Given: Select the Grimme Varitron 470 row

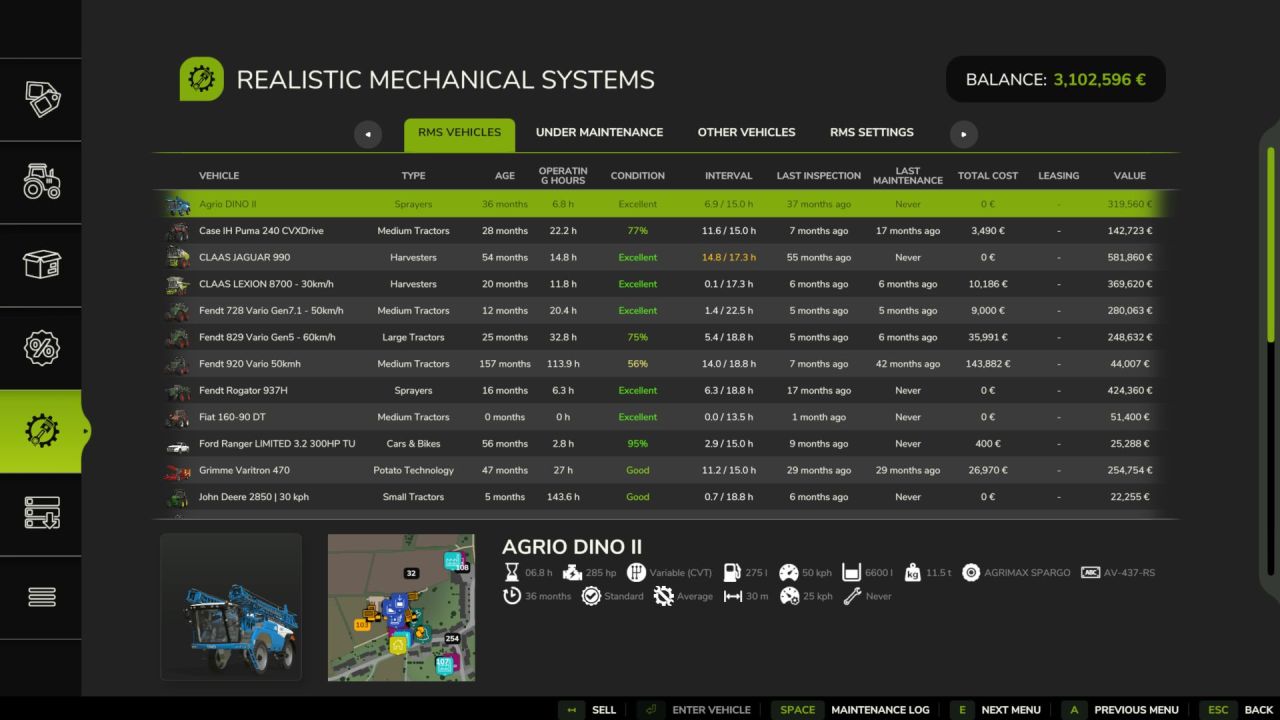Looking at the screenshot, I should pyautogui.click(x=666, y=470).
